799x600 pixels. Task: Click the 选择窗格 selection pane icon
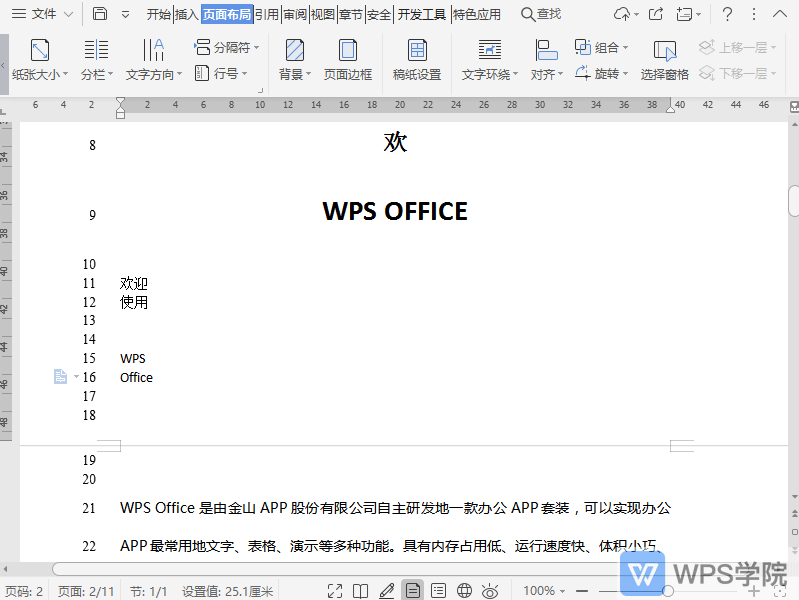click(x=664, y=50)
